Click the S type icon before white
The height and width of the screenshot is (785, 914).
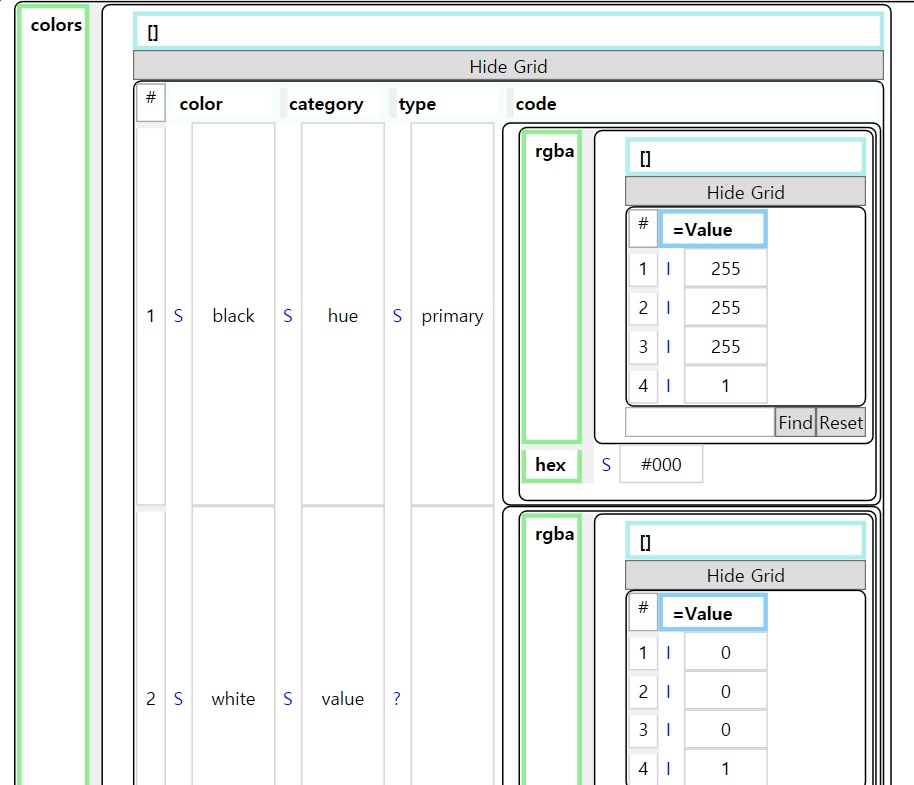coord(178,698)
